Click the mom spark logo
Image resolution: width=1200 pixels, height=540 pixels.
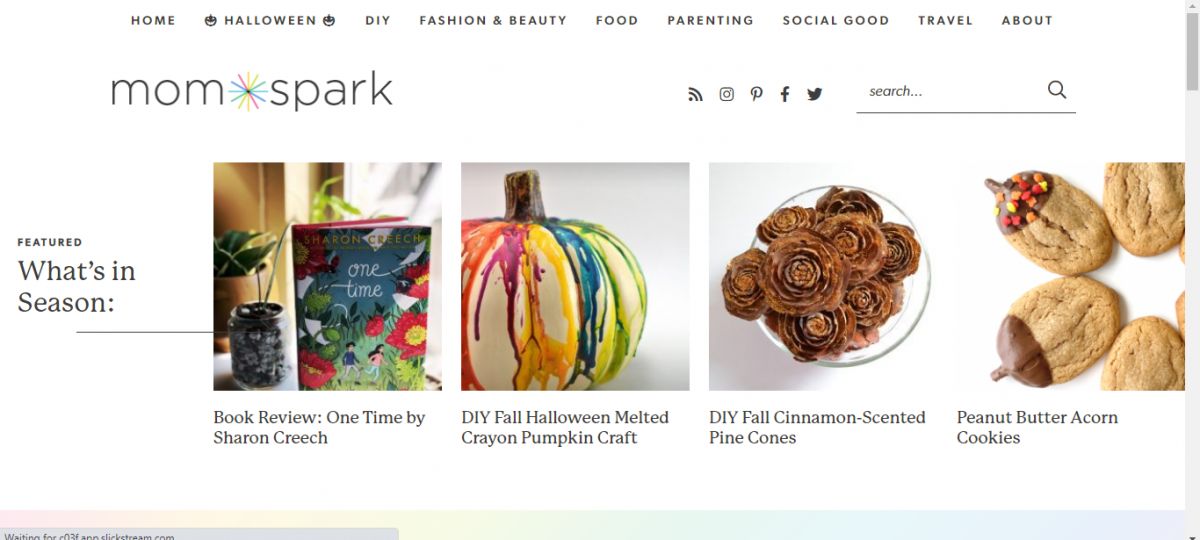[252, 91]
